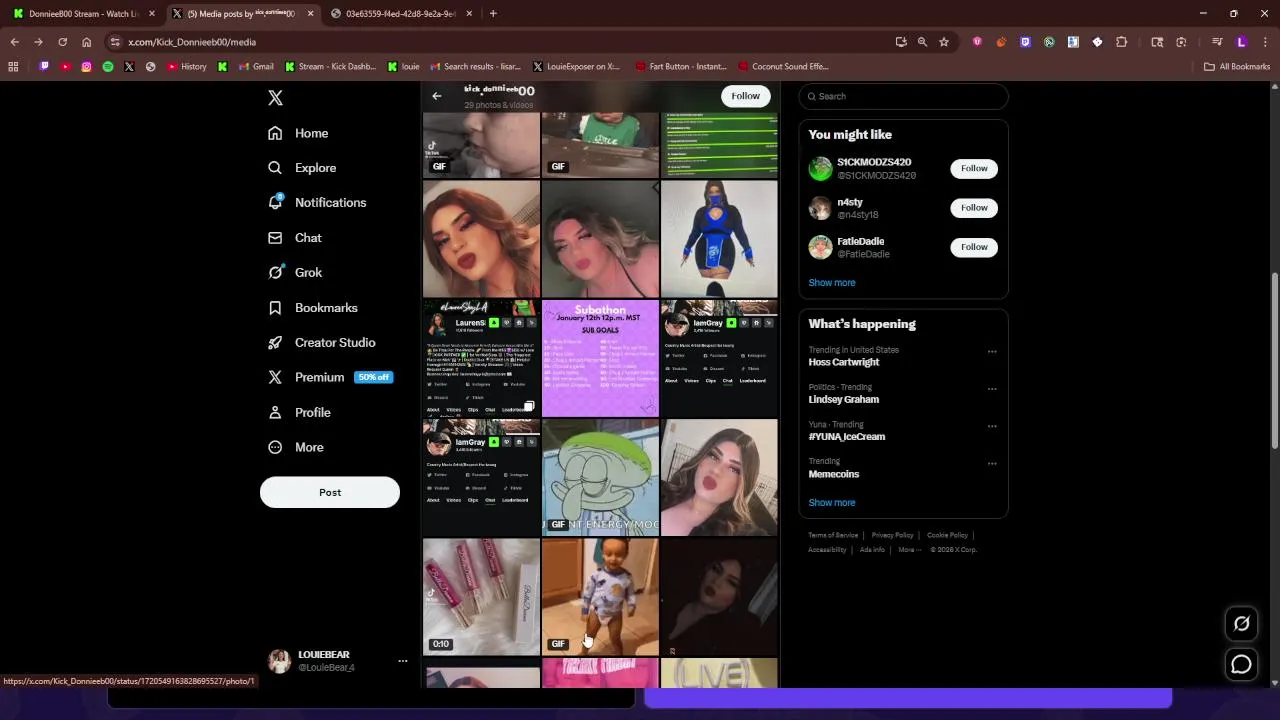Open floating Grok button
The width and height of the screenshot is (1280, 720).
point(1241,624)
